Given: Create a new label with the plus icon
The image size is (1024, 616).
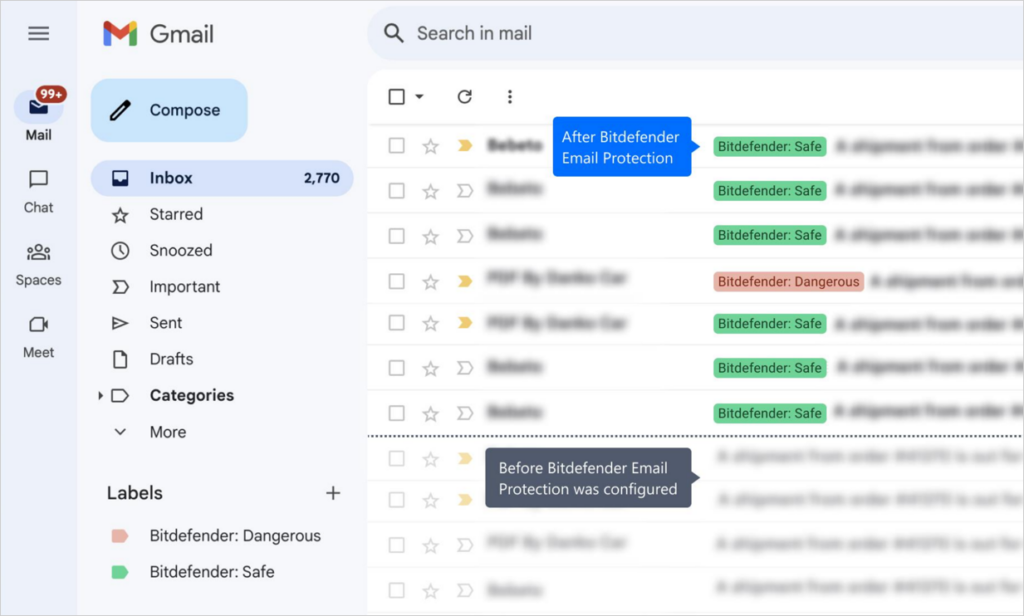Looking at the screenshot, I should pyautogui.click(x=333, y=493).
